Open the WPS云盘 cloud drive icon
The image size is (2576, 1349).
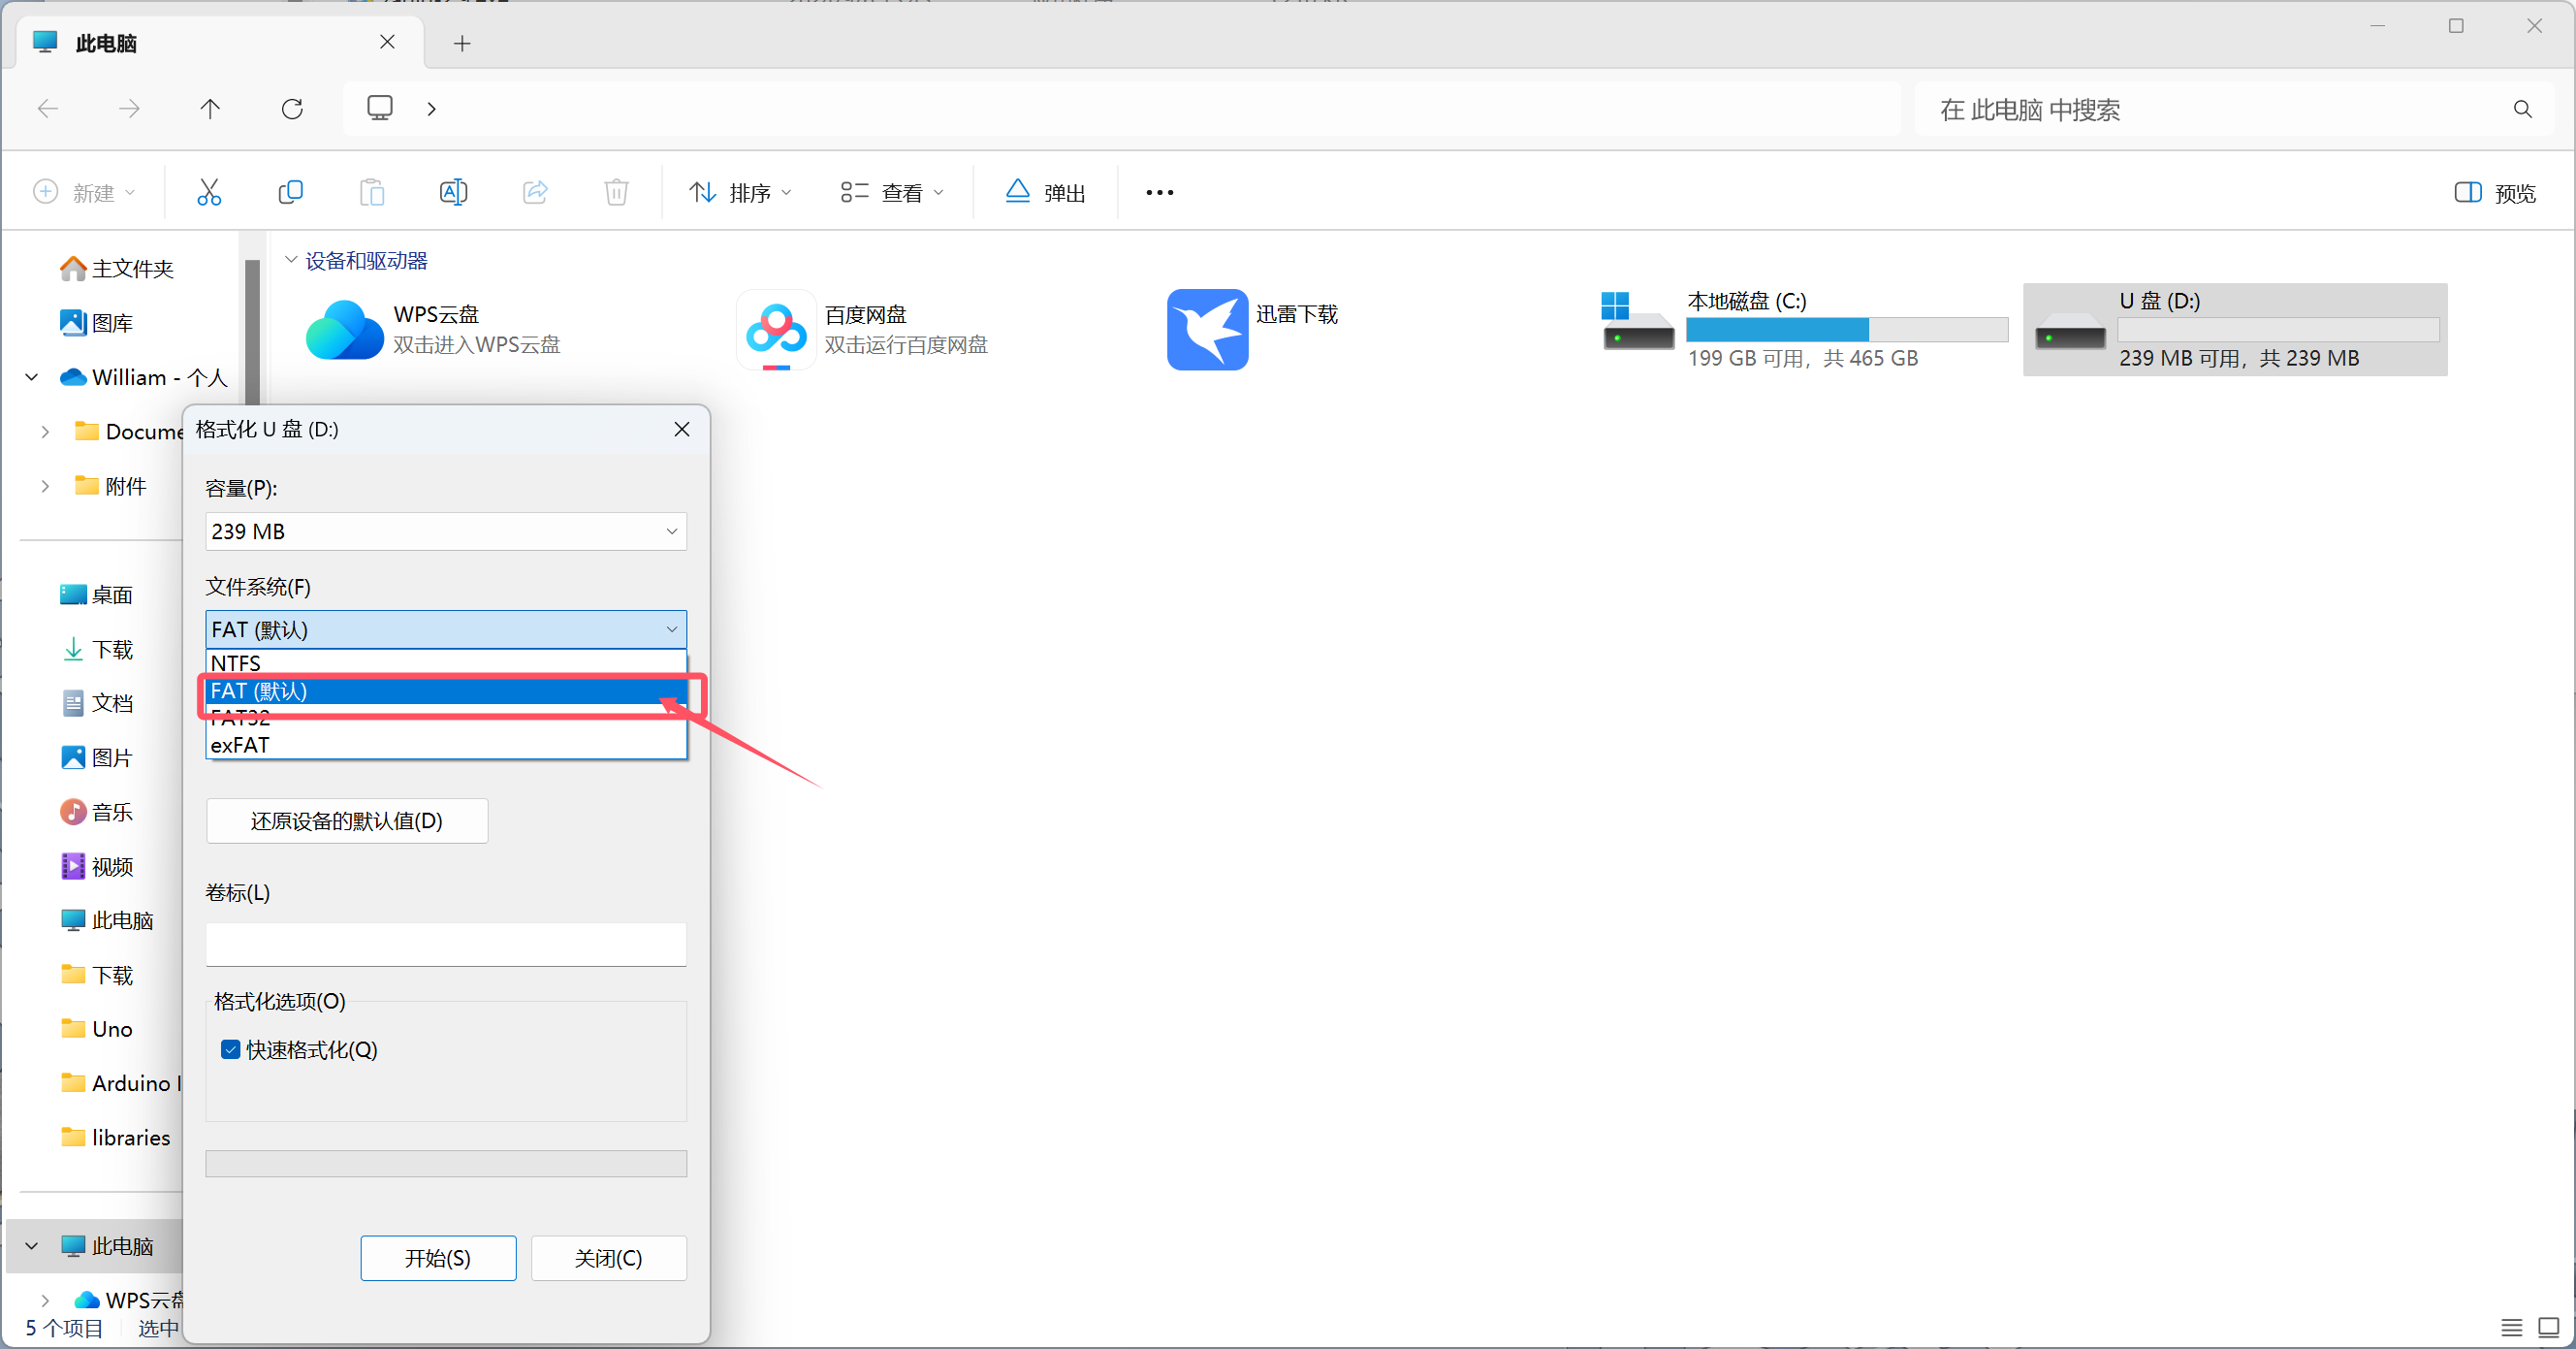[x=344, y=330]
